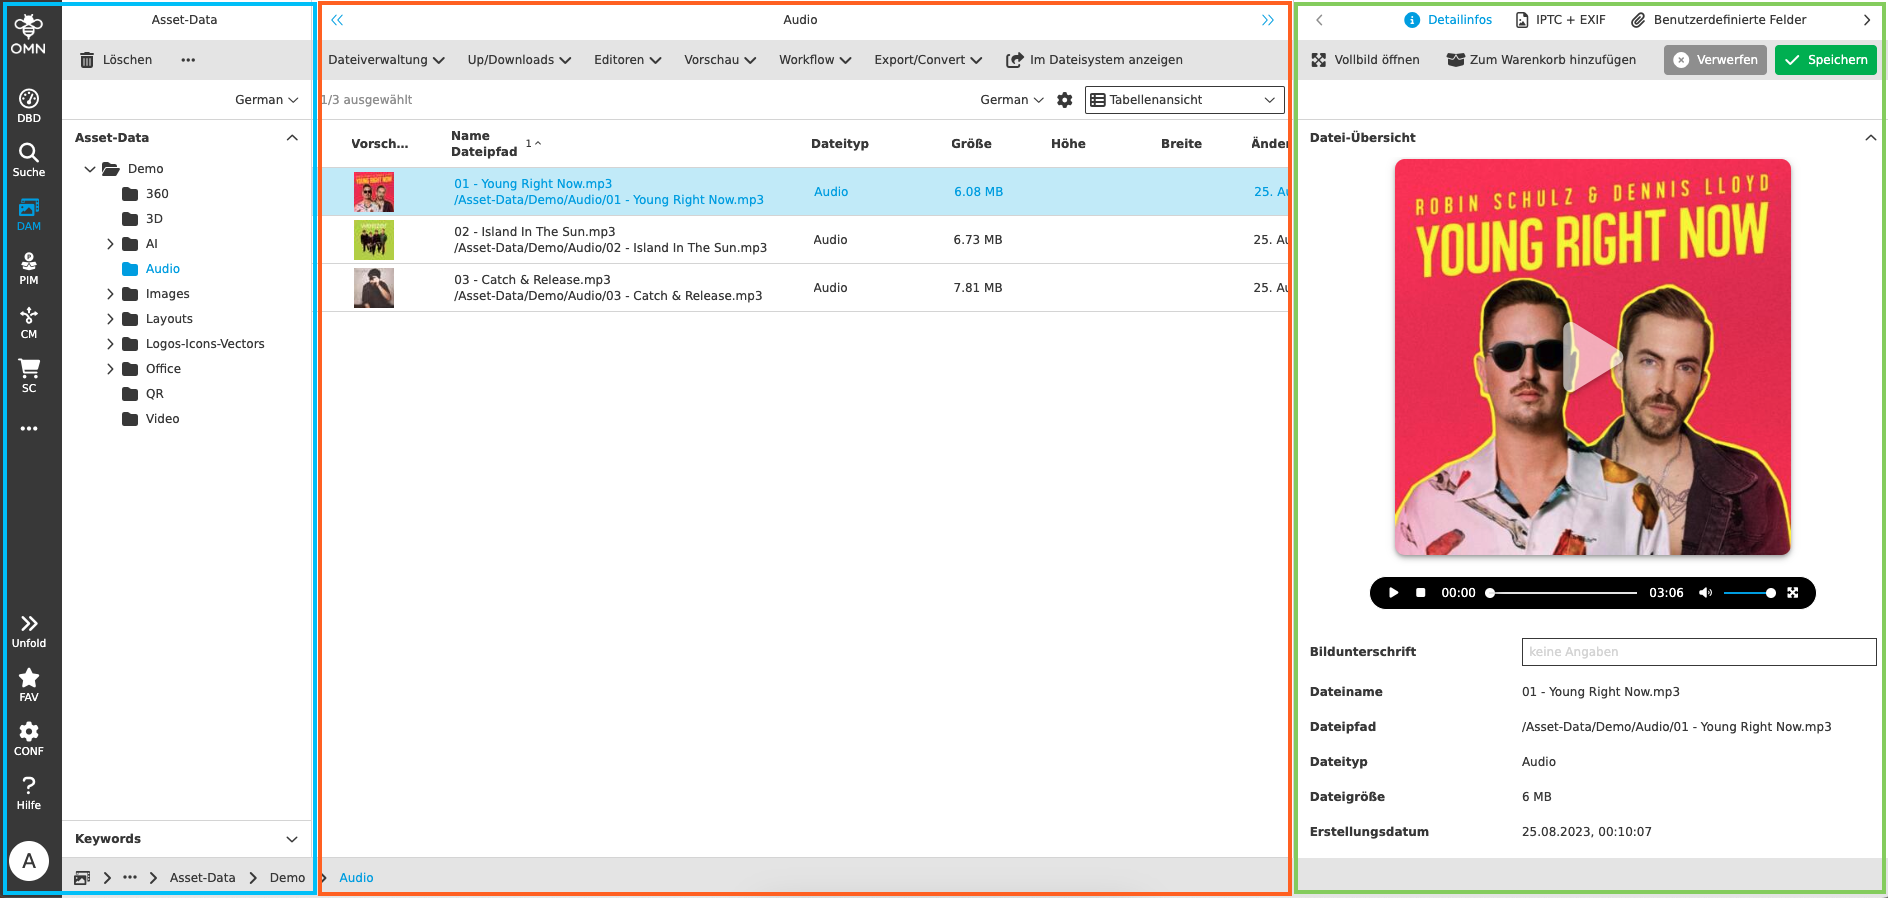The image size is (1888, 898).
Task: Unfold the left navigation sidebar
Action: click(x=29, y=630)
